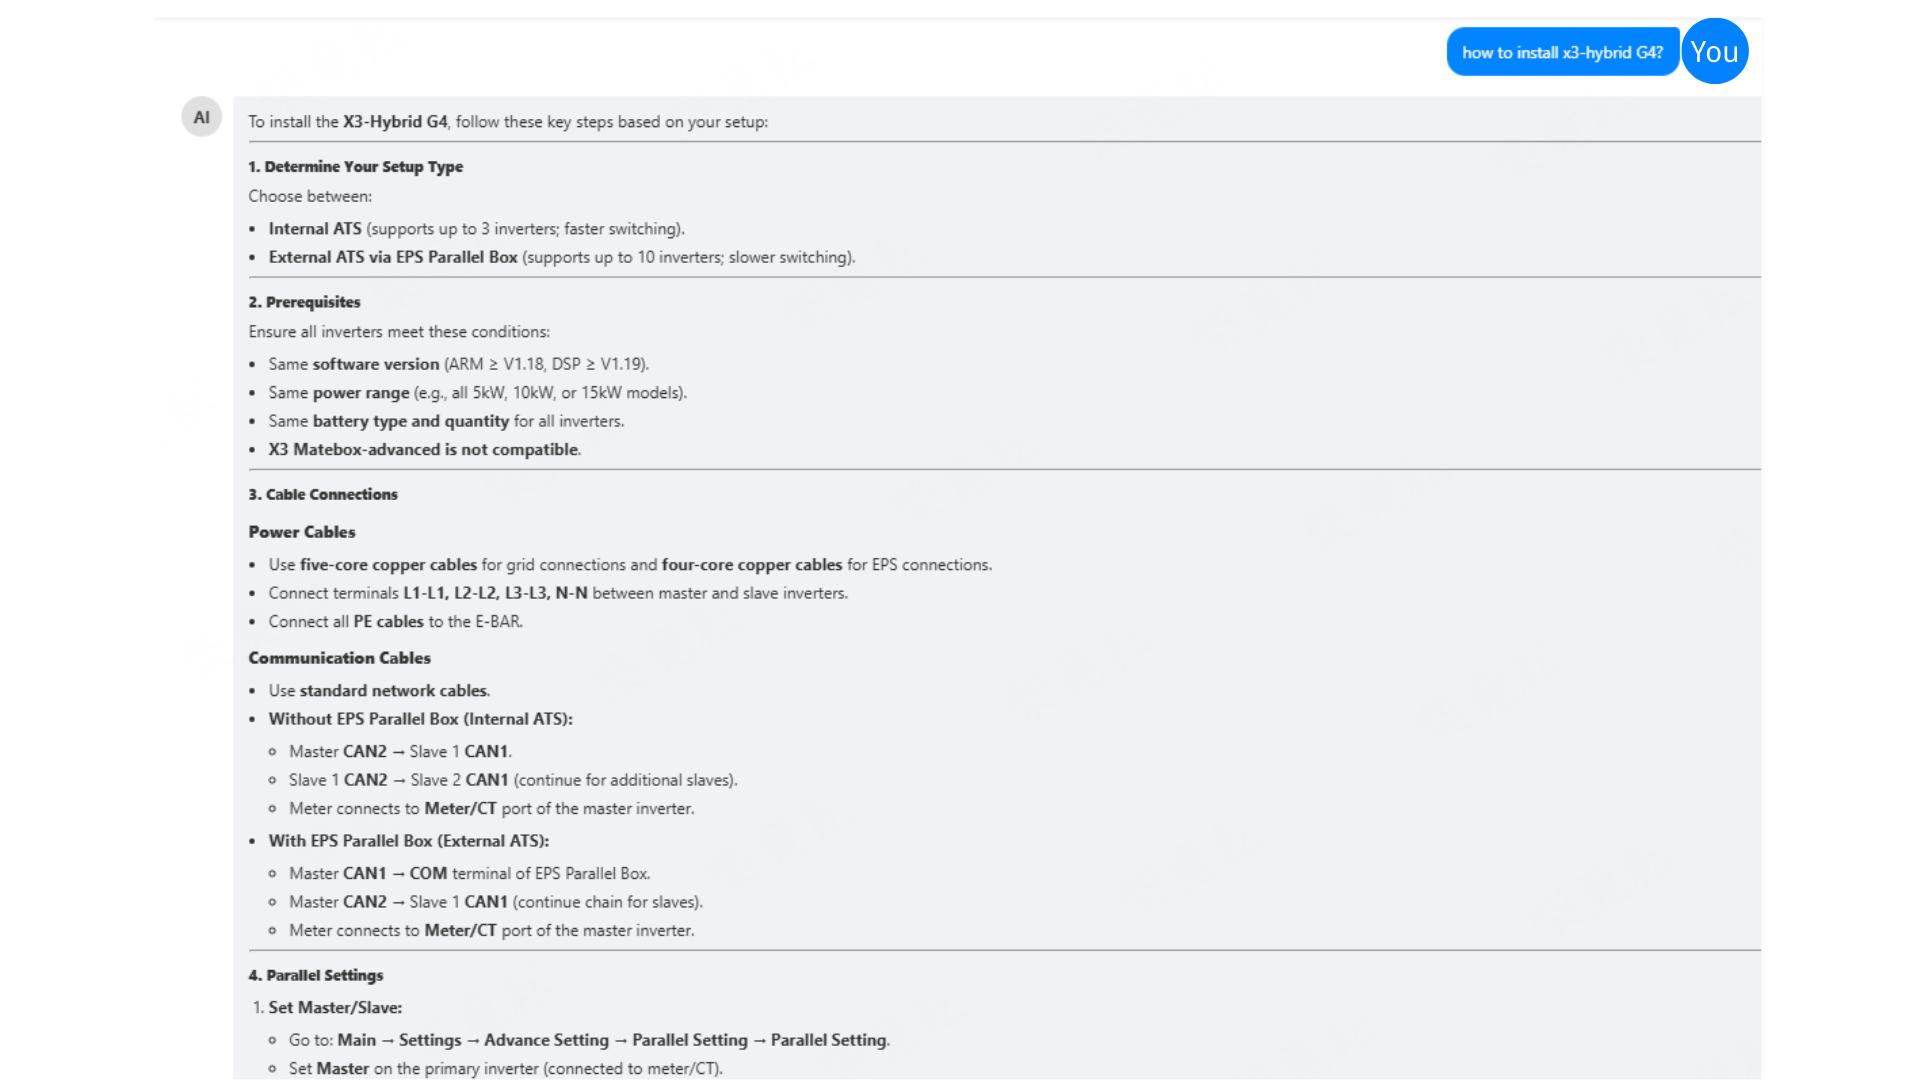Click "X3 Matebox-advanced is not compatible" line
1920x1080 pixels.
[x=424, y=450]
